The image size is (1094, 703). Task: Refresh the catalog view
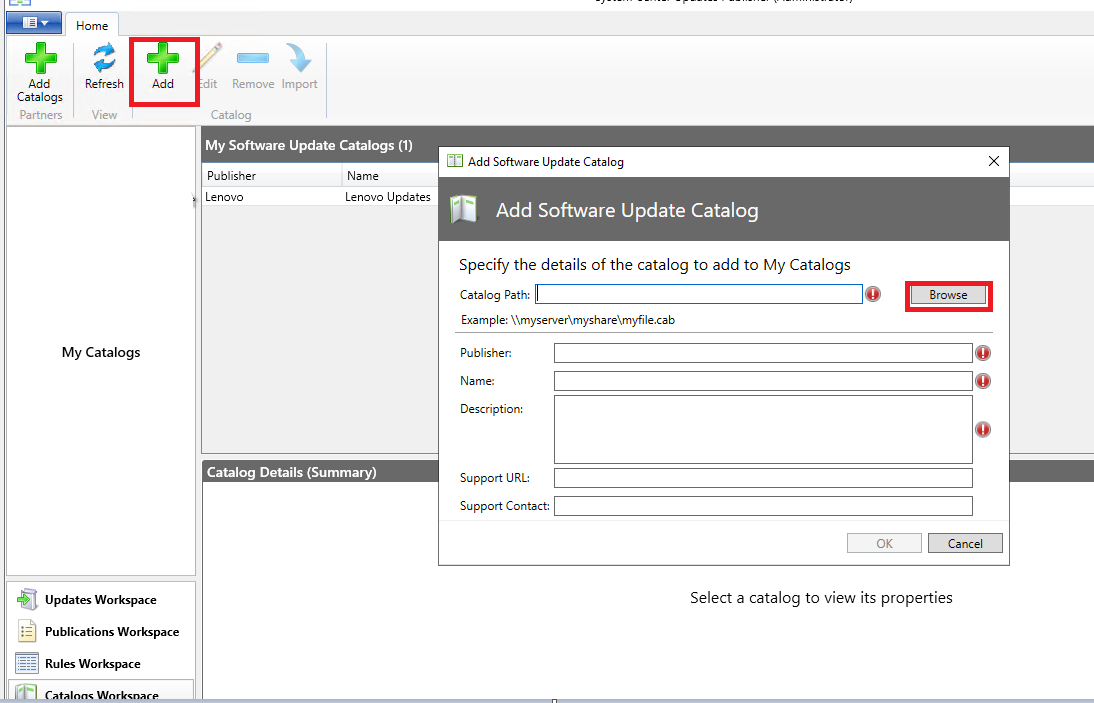click(x=104, y=66)
